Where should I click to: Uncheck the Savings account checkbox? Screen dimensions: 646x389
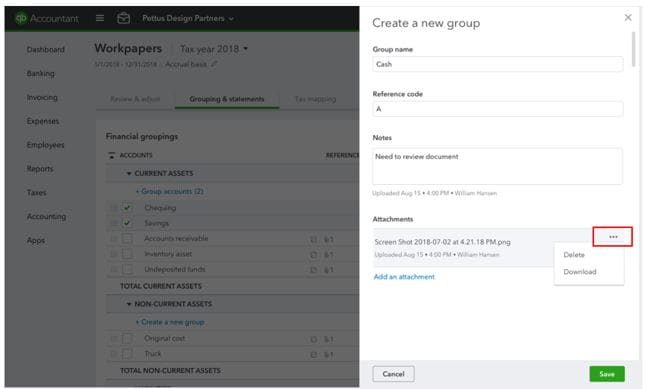pos(127,223)
